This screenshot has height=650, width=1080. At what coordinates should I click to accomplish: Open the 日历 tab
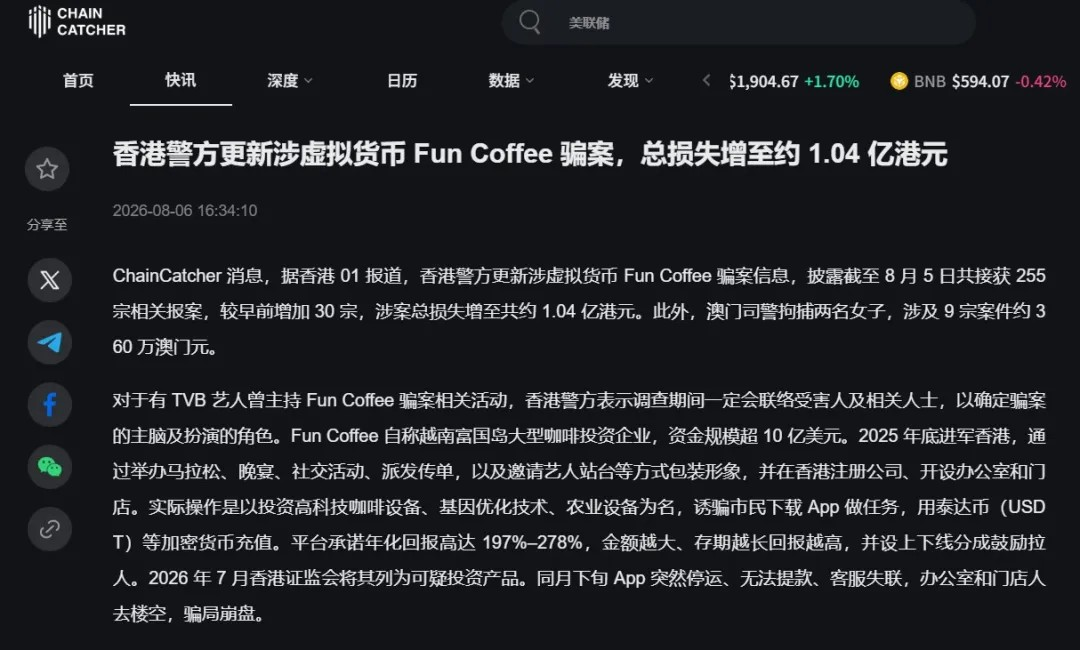point(402,81)
